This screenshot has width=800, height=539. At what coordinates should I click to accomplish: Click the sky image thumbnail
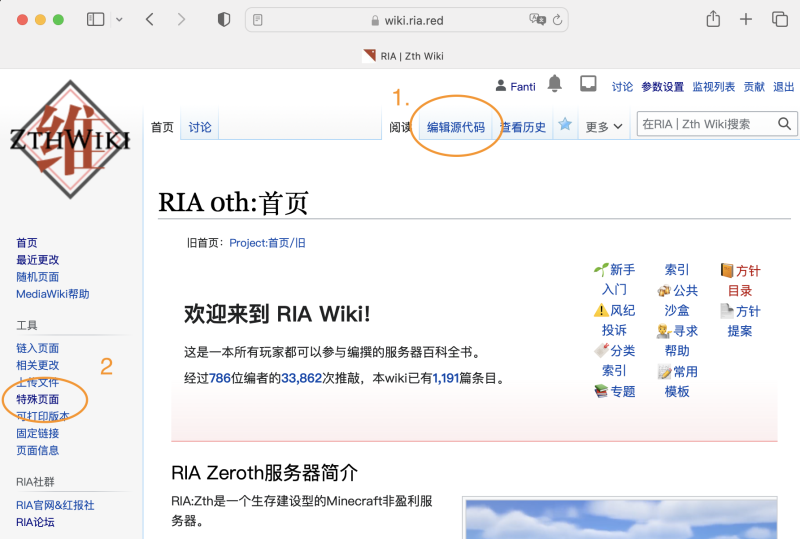[x=620, y=518]
